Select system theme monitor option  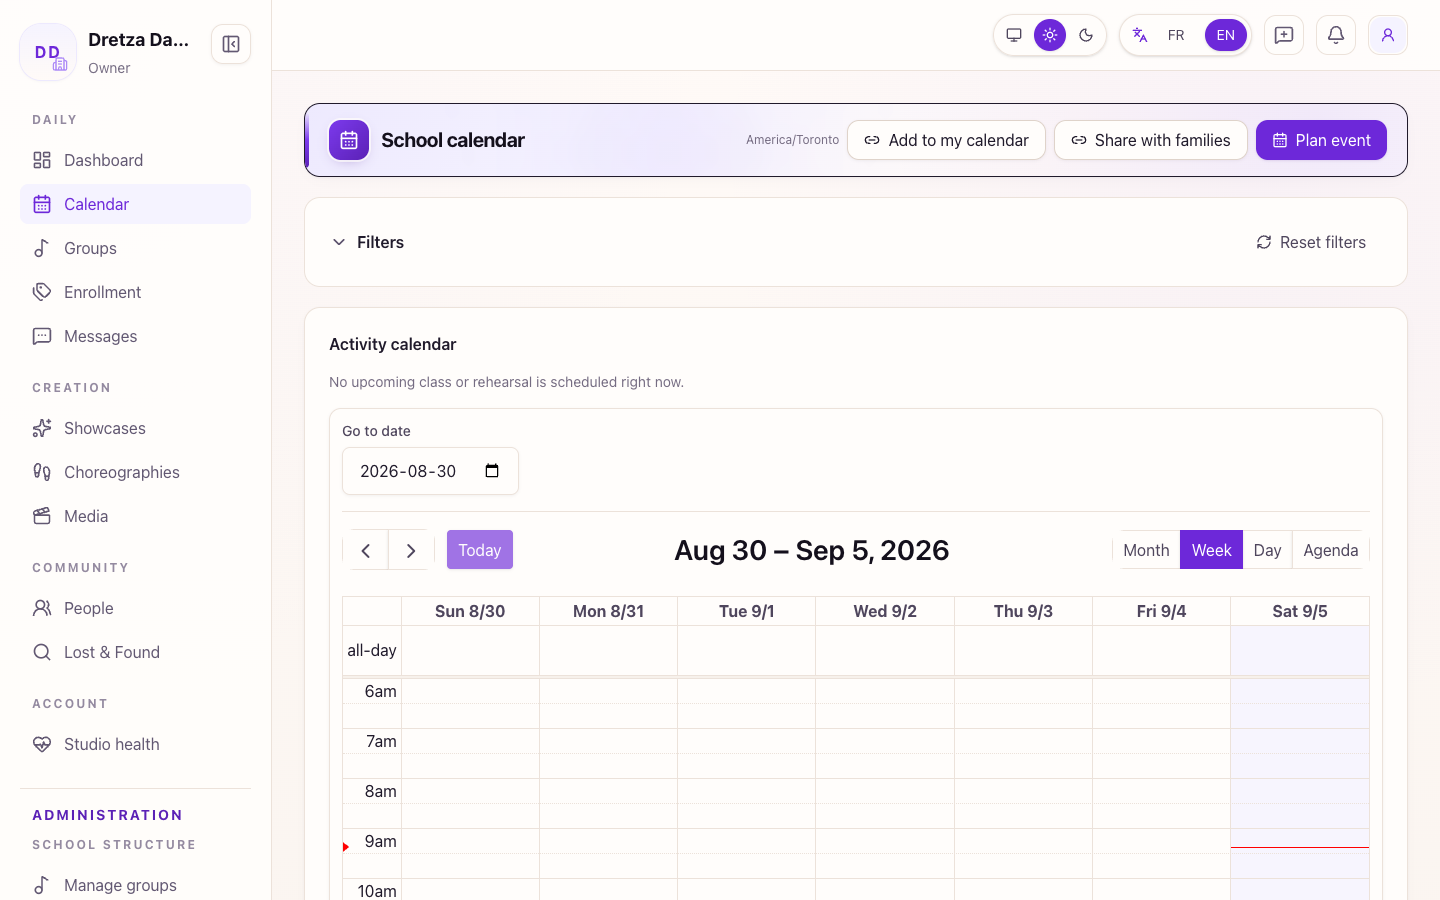coord(1014,35)
